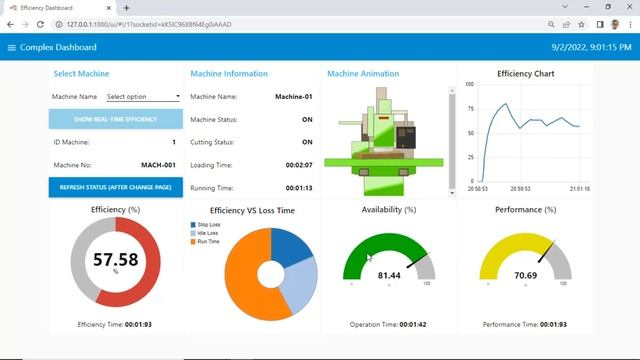The width and height of the screenshot is (640, 360).
Task: Click the Machine Information heading
Action: [229, 74]
